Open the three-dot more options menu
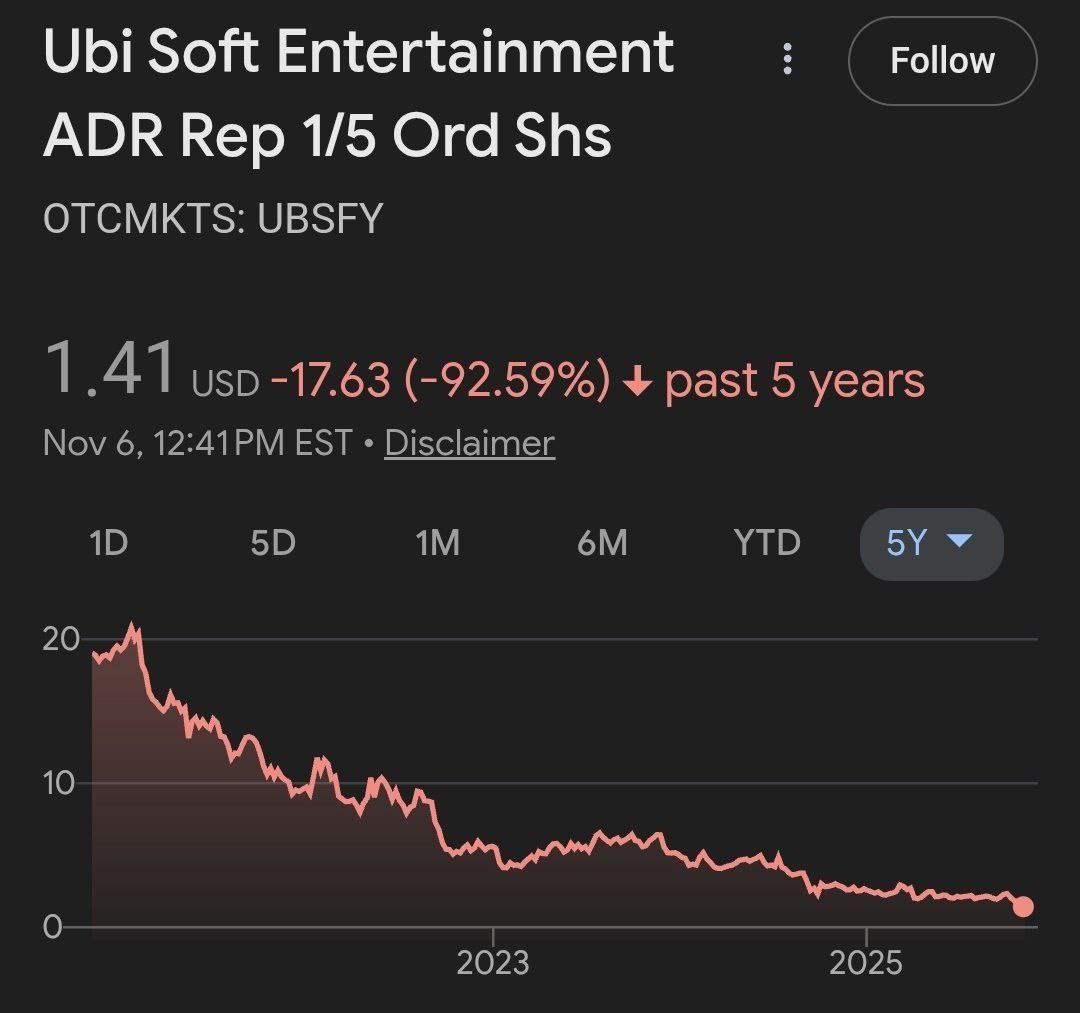 click(x=788, y=59)
